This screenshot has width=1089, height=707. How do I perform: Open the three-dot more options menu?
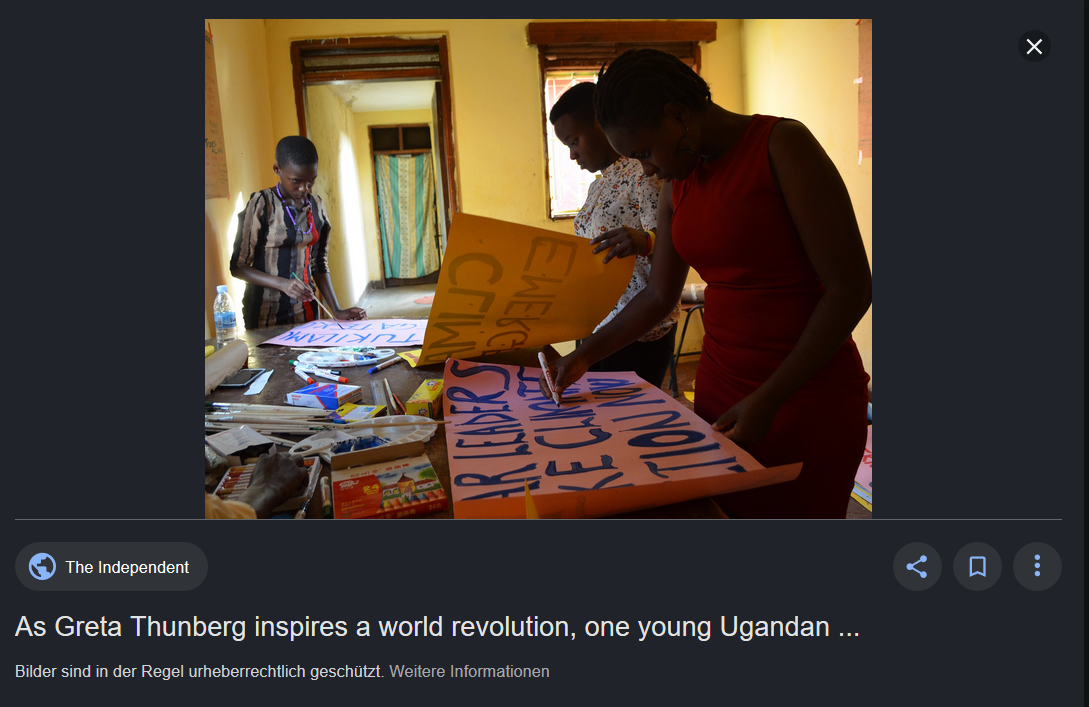[1037, 567]
